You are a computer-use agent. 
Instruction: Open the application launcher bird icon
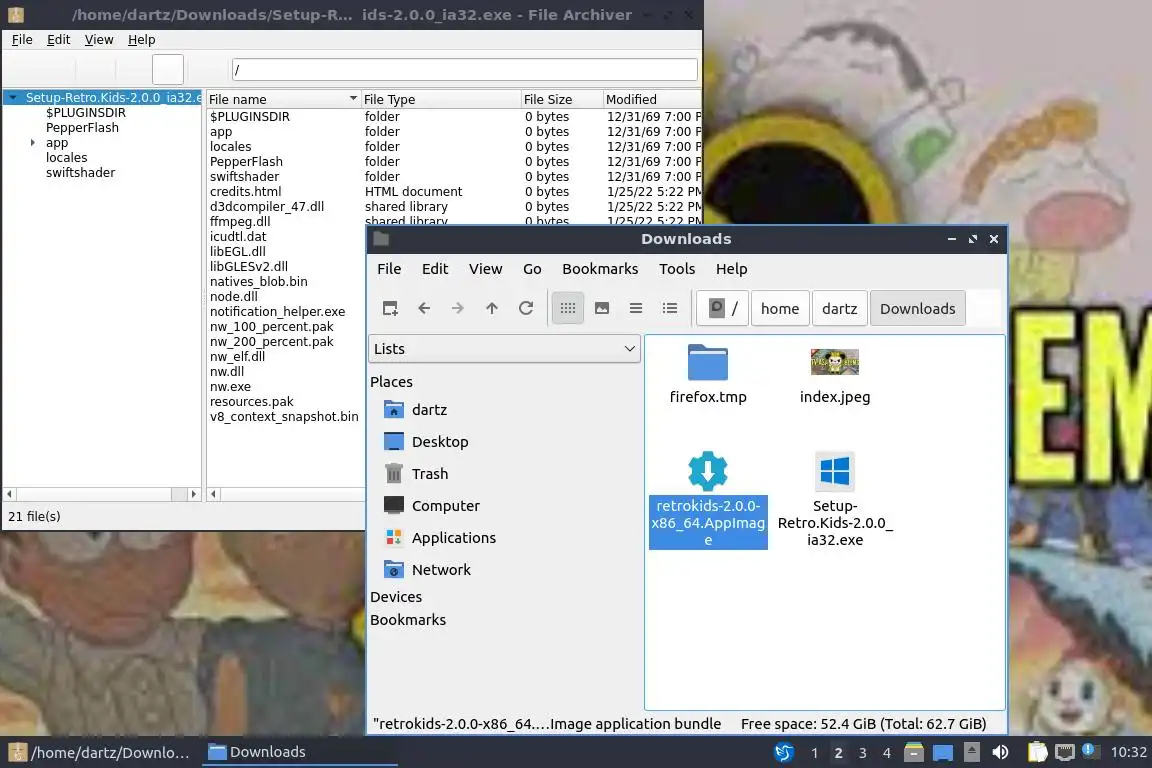point(784,752)
